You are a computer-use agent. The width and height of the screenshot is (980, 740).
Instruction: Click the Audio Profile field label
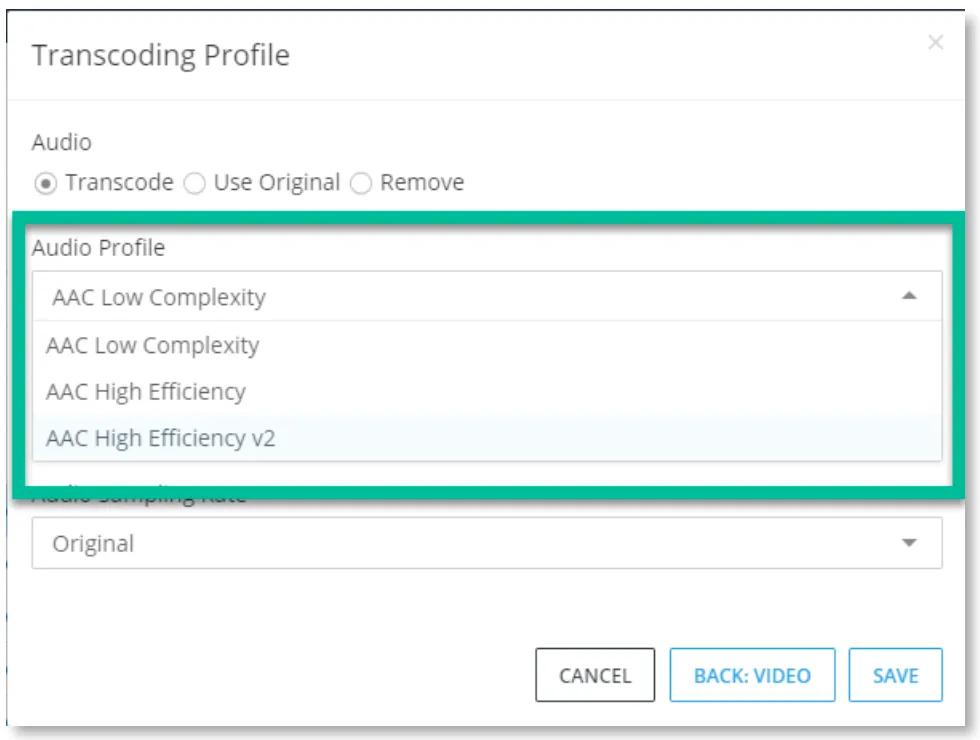(98, 248)
